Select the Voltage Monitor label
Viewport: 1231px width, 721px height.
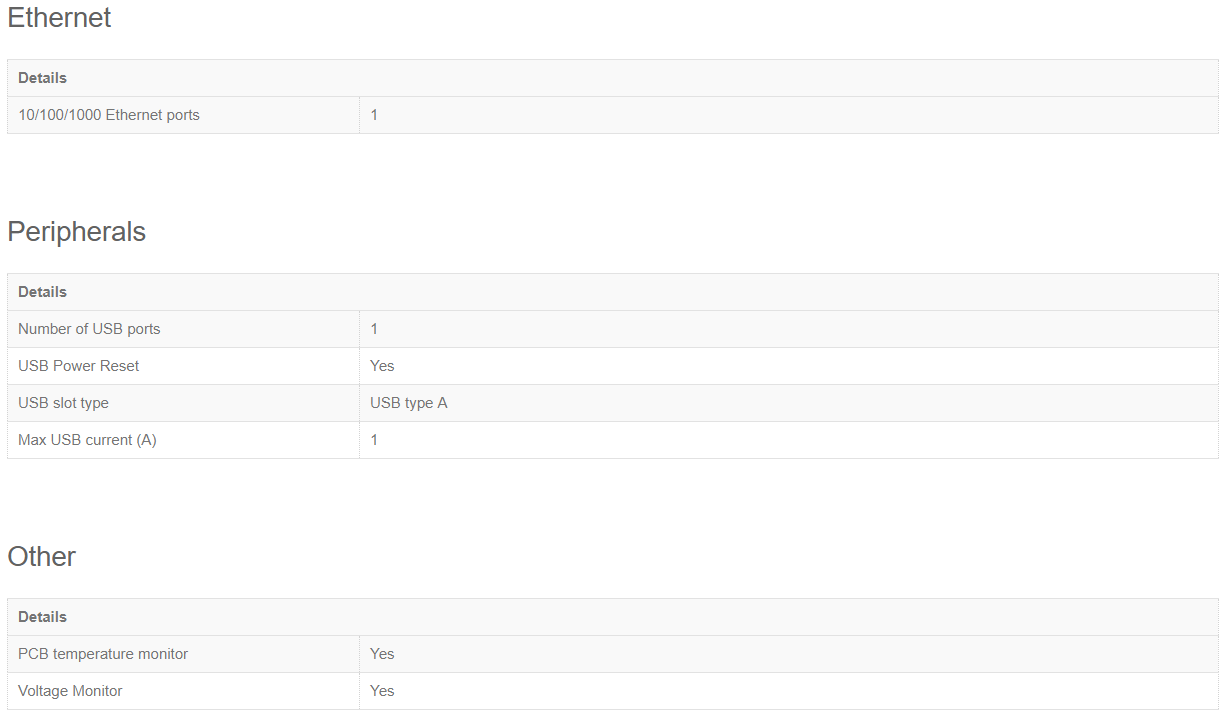click(x=70, y=691)
